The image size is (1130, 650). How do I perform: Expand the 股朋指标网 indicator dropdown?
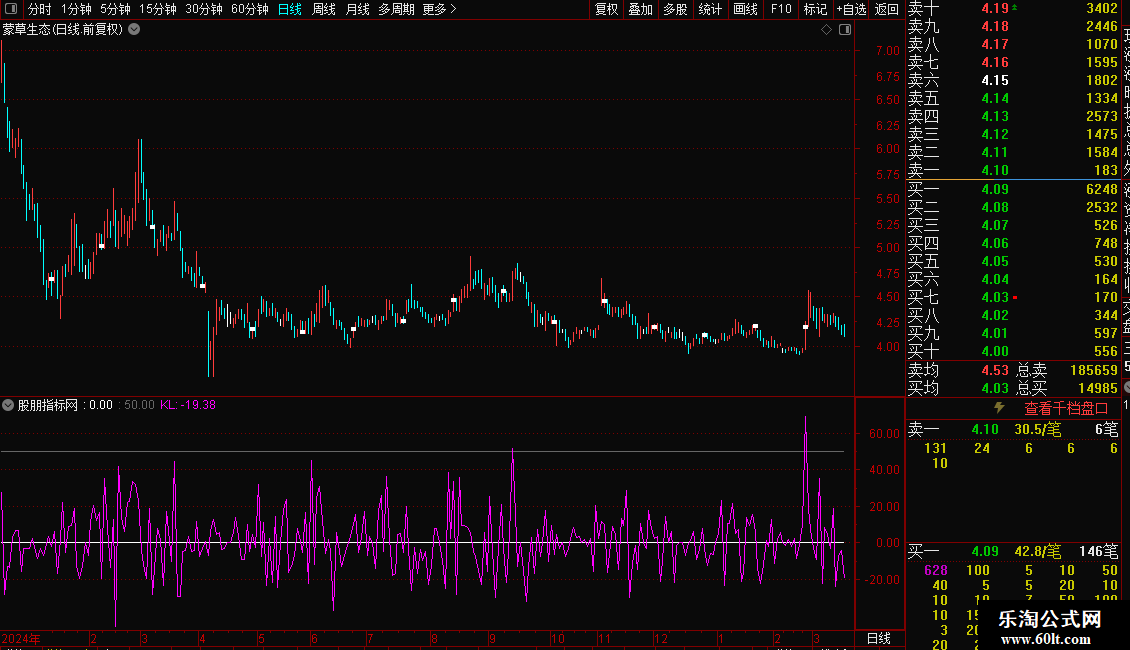[x=9, y=405]
